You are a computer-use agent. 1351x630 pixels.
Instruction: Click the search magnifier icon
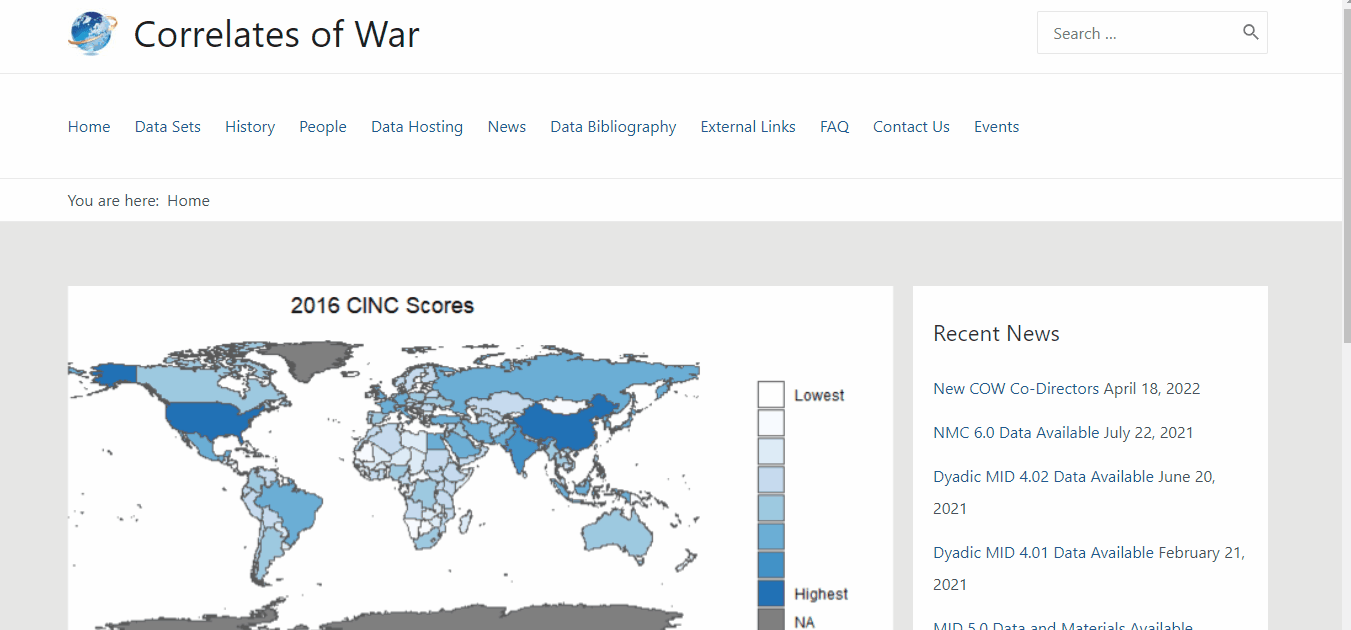tap(1250, 32)
